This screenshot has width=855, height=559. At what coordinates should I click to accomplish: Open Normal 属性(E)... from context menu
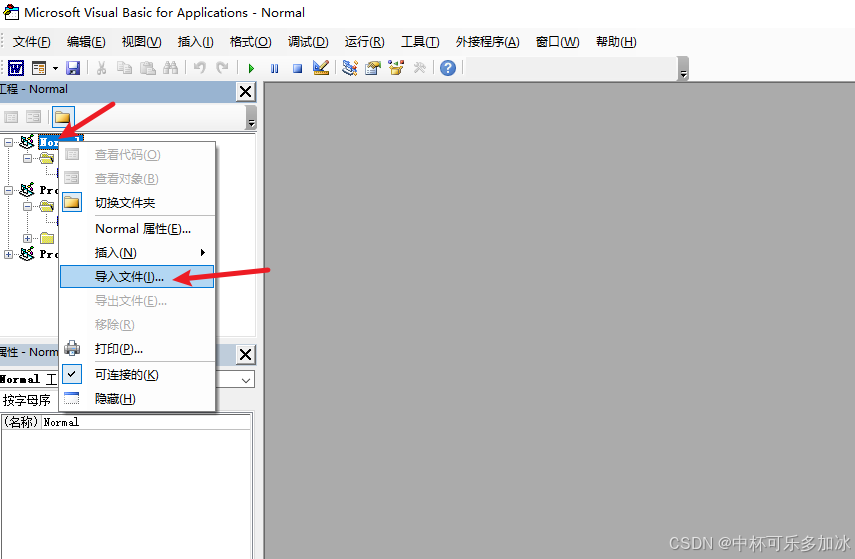pyautogui.click(x=137, y=229)
